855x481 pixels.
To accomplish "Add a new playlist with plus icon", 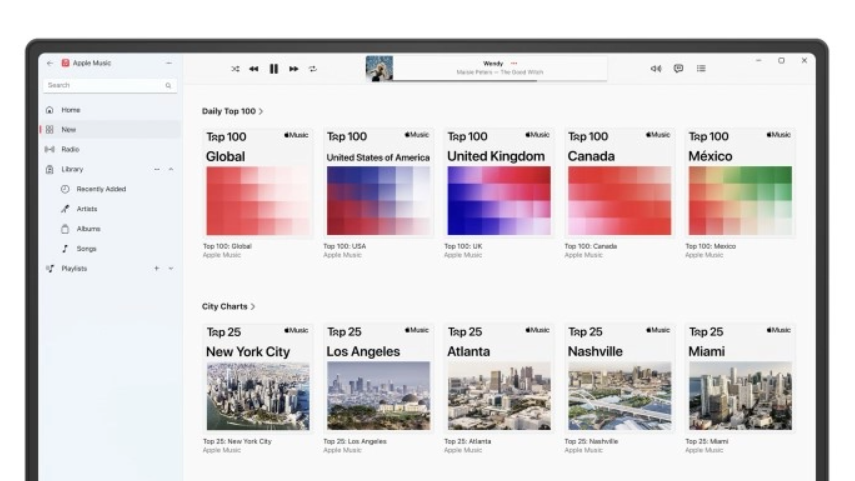I will coord(156,268).
